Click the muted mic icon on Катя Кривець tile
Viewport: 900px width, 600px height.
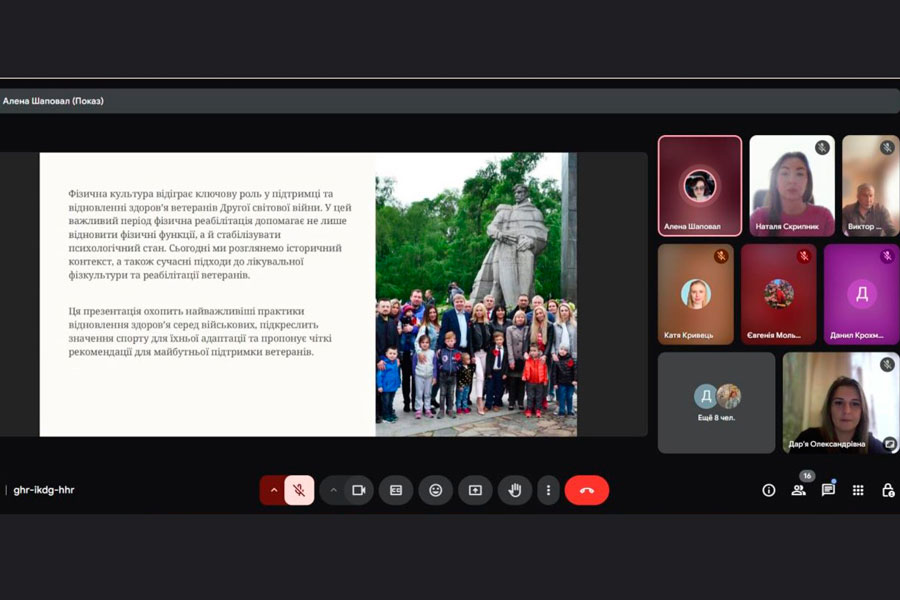point(721,256)
